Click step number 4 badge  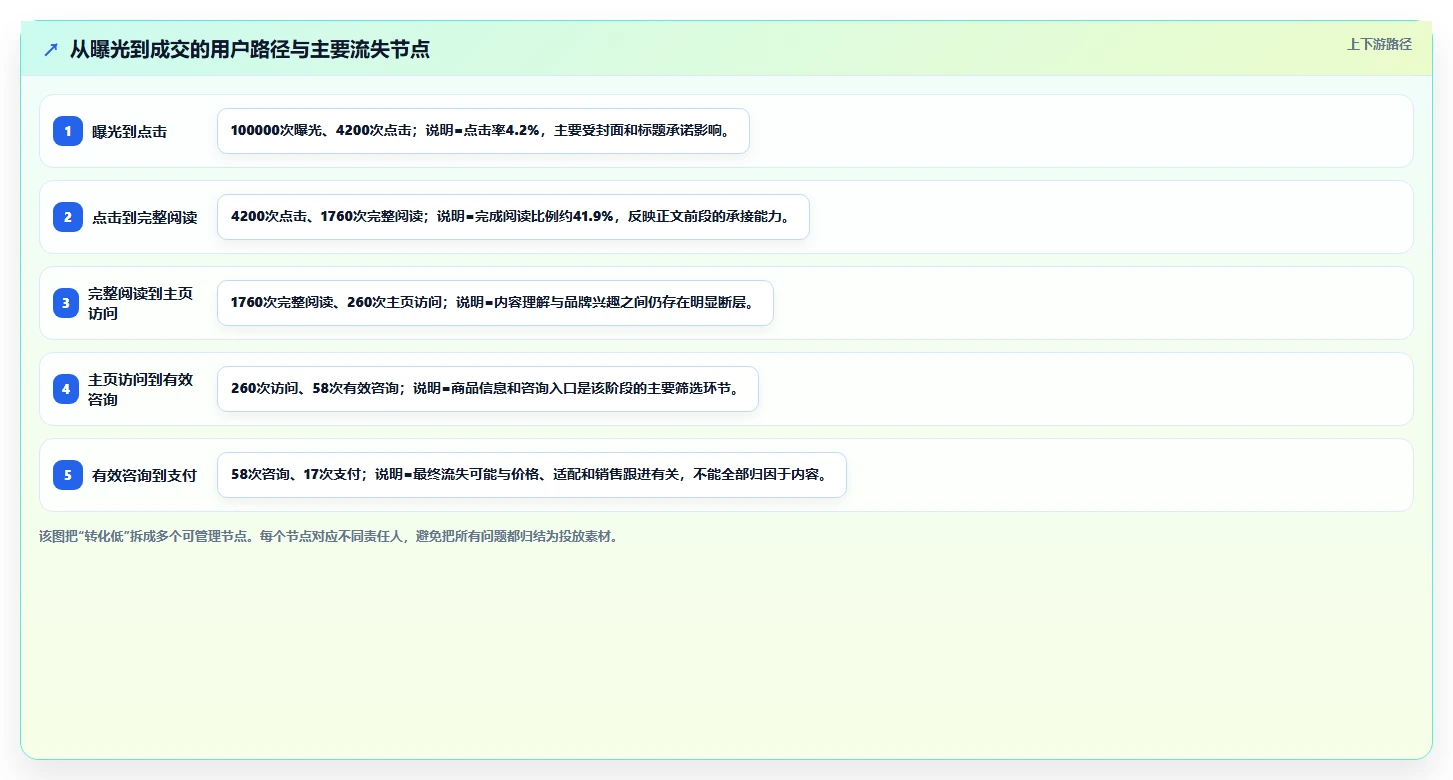click(x=66, y=389)
